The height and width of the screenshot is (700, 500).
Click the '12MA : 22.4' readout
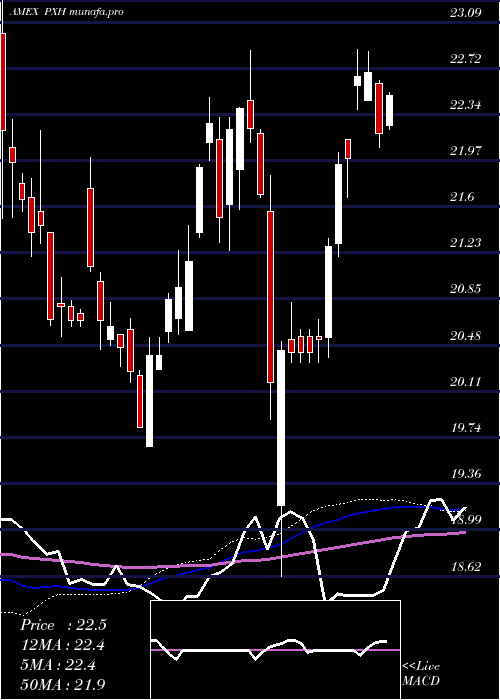[x=63, y=645]
